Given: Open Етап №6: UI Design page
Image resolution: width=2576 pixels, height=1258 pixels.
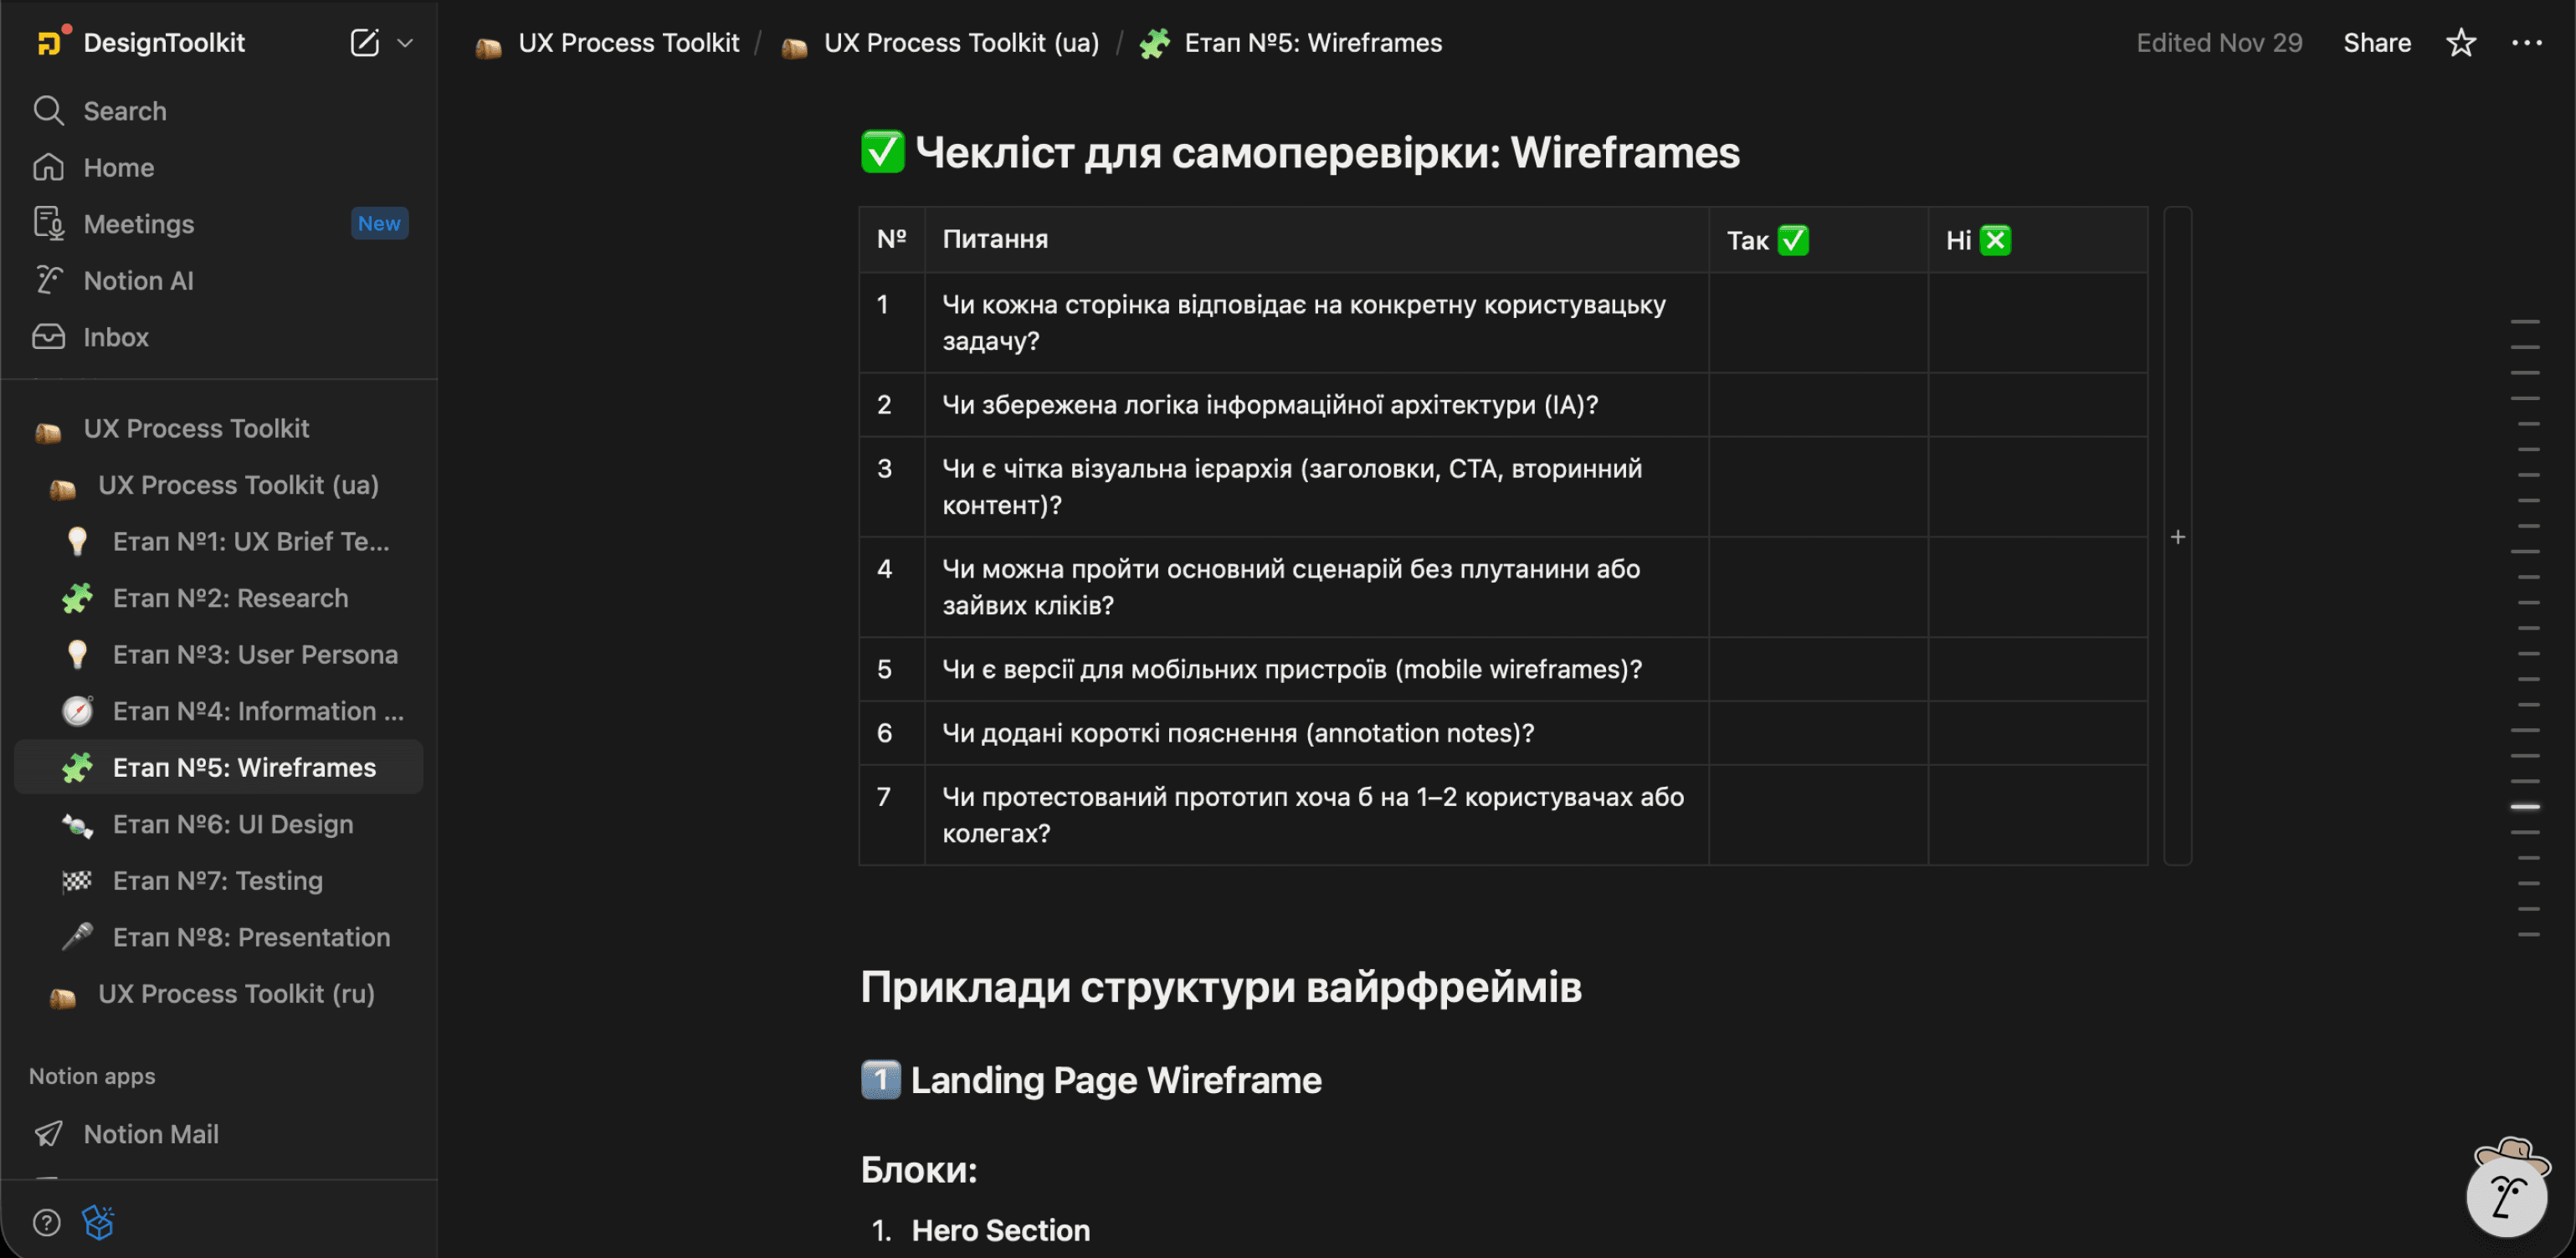Looking at the screenshot, I should coord(232,824).
